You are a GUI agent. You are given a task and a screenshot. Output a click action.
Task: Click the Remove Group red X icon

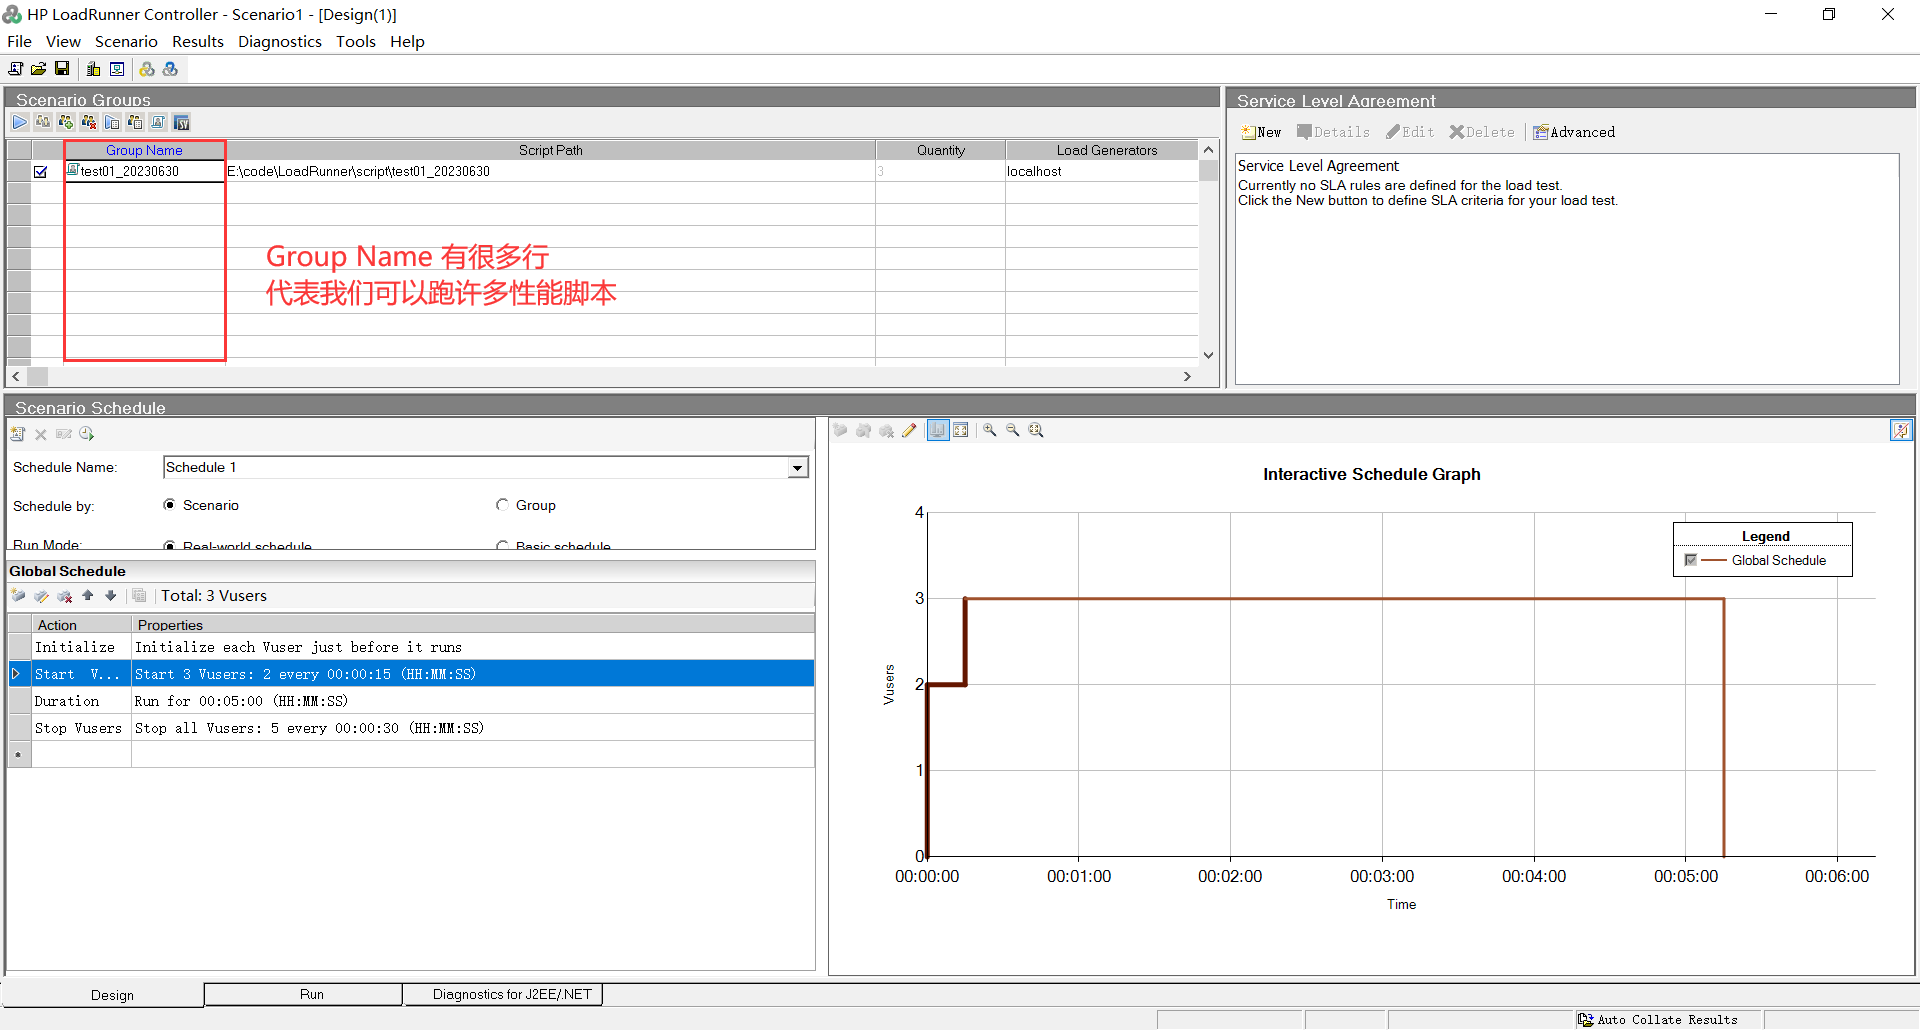89,122
